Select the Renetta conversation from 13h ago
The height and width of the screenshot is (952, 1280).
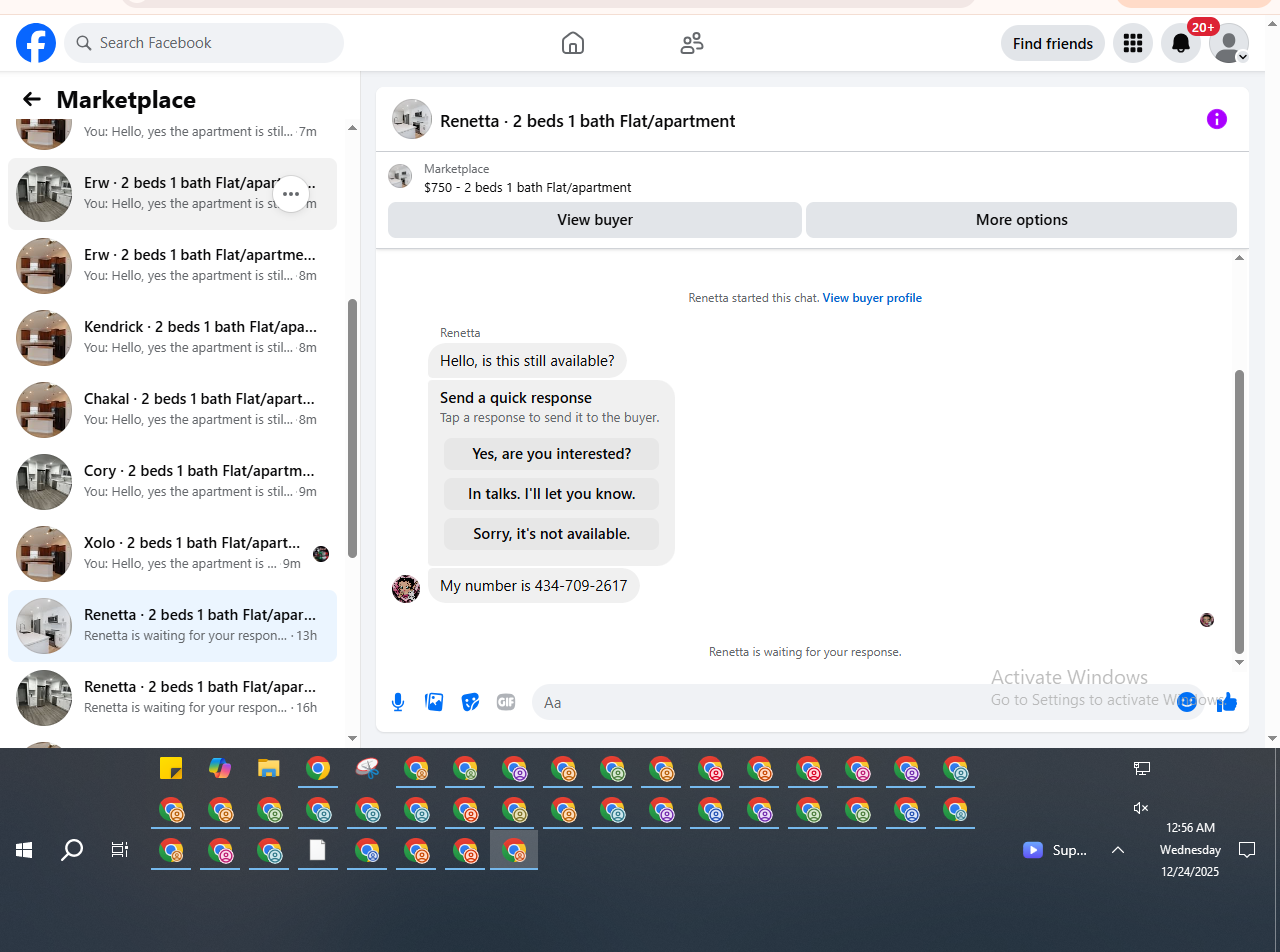click(x=172, y=626)
